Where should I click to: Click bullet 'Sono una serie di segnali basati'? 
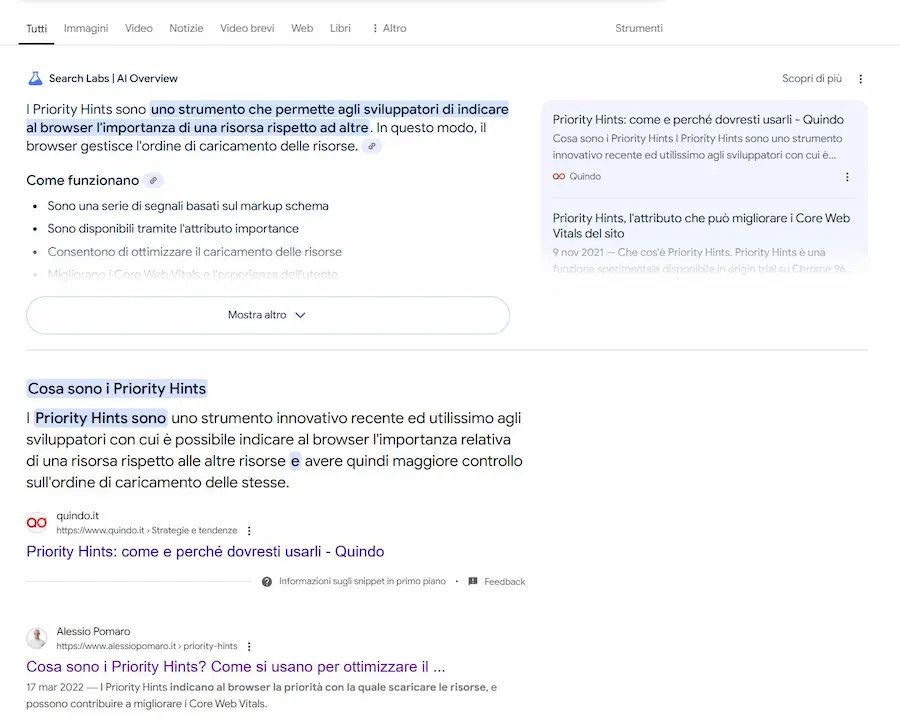(188, 205)
